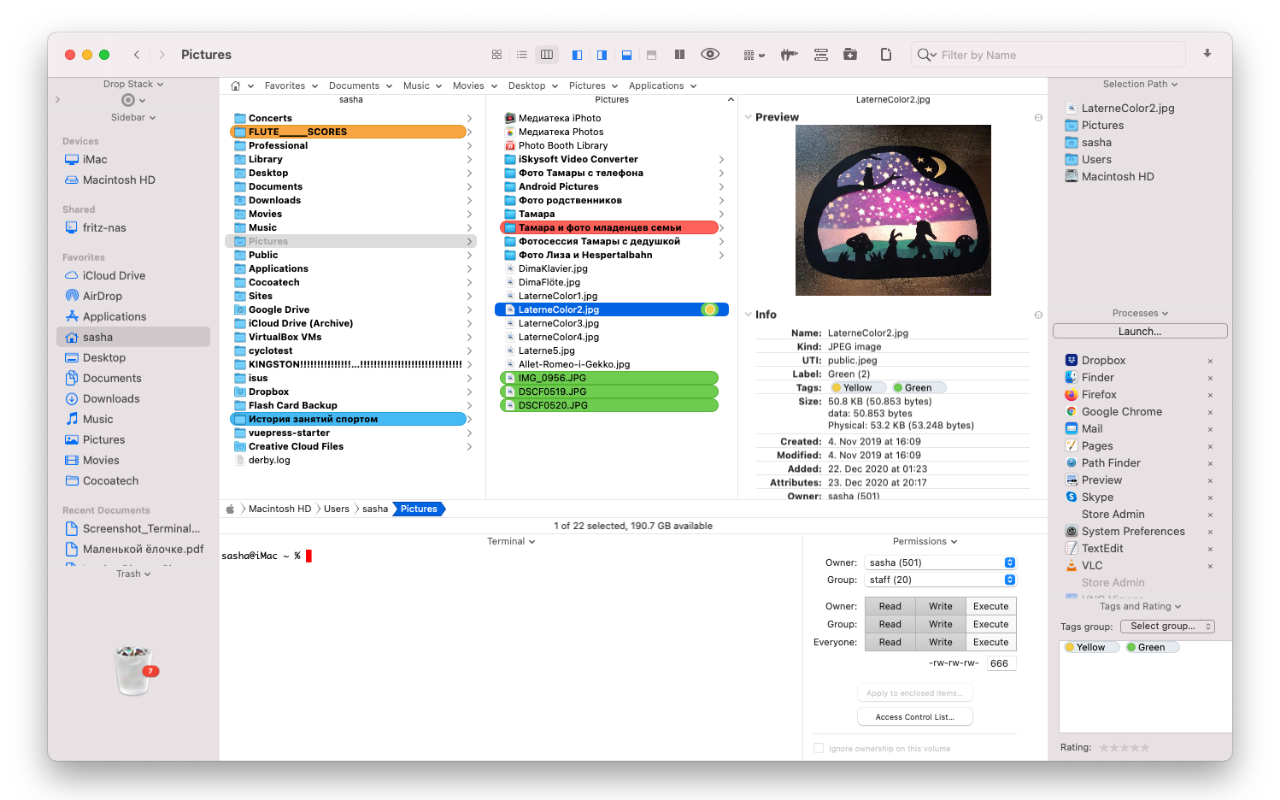
Task: Click the download arrow toolbar icon
Action: [1207, 54]
